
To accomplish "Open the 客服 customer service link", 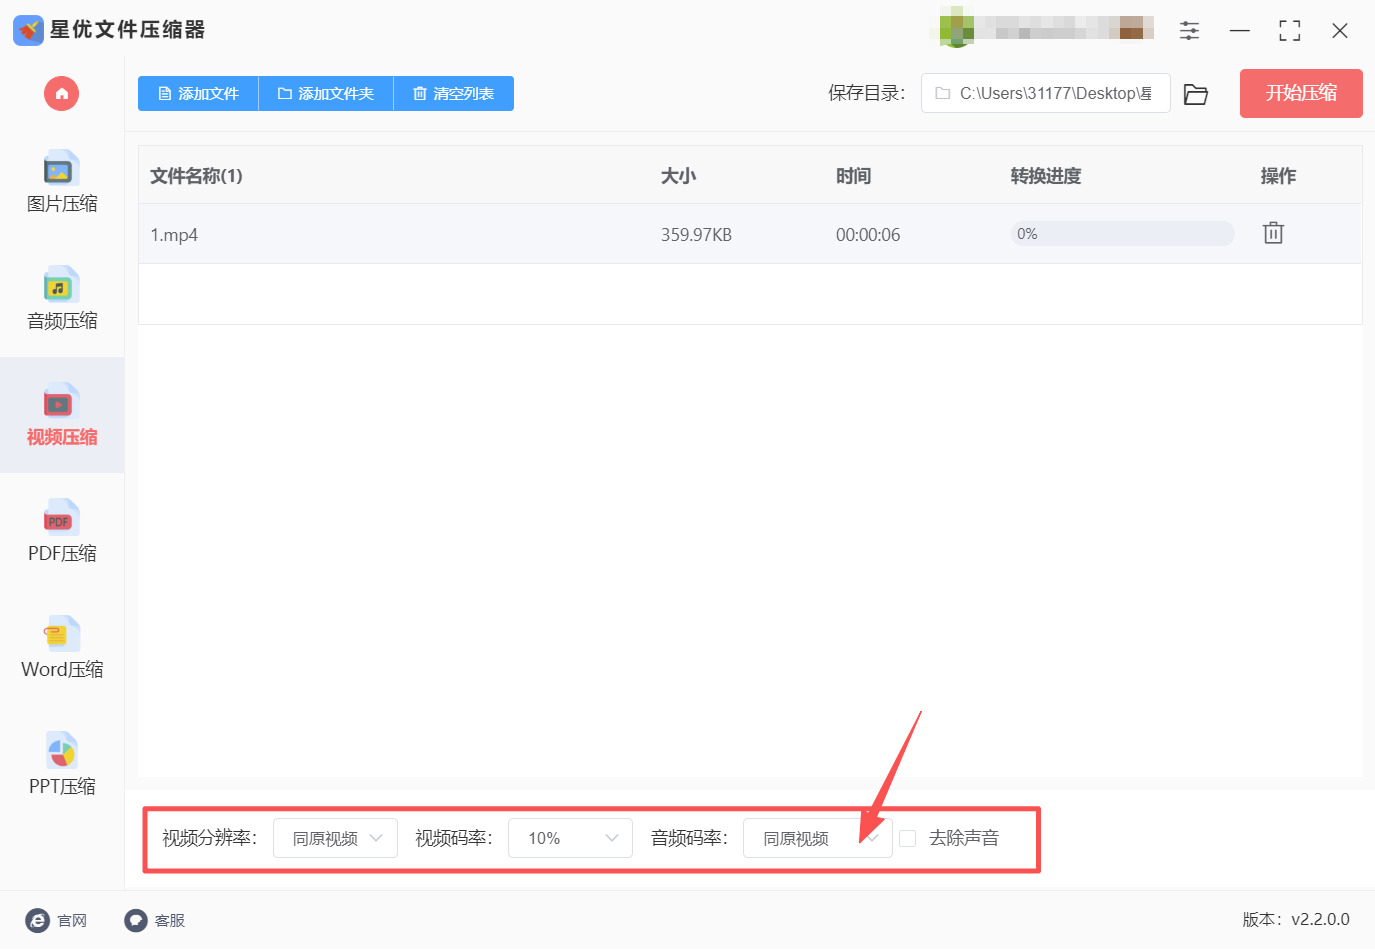I will coord(155,920).
